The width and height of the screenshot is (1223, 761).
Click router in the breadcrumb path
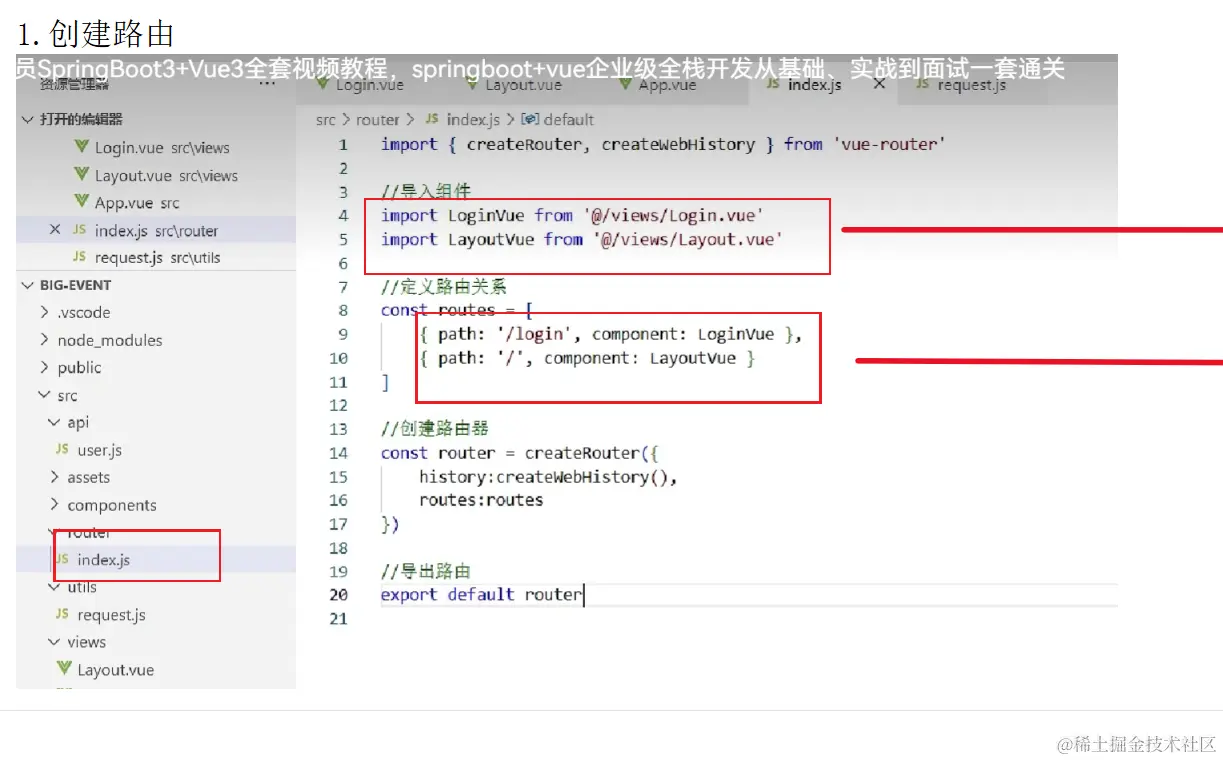[x=378, y=119]
